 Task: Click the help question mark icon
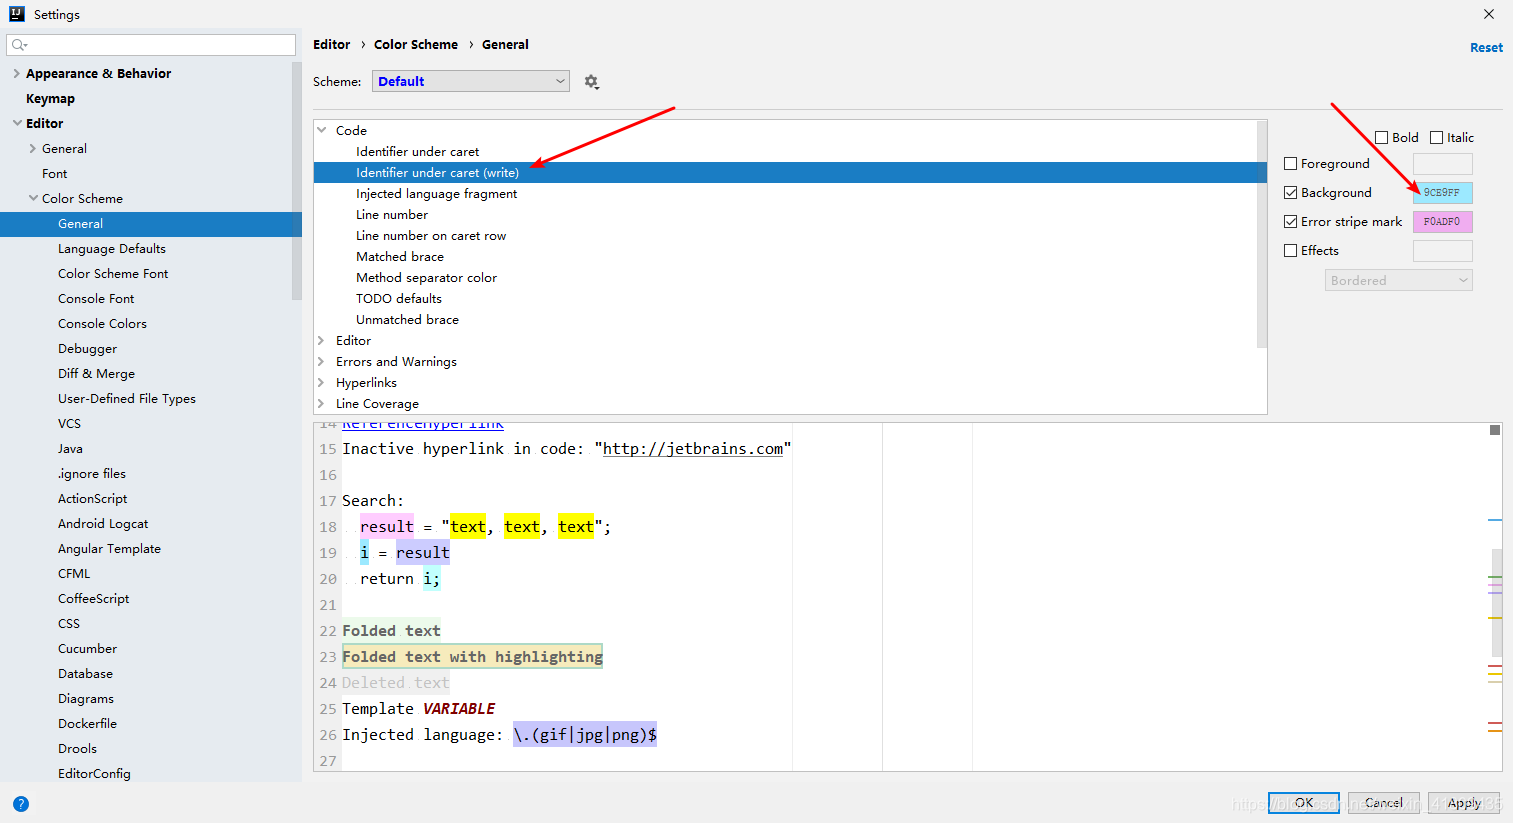click(x=21, y=804)
